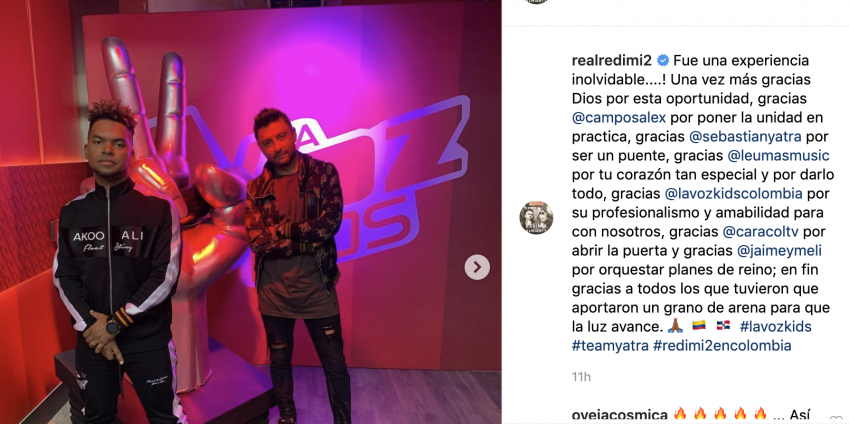
Task: Go to next photo with right arrow
Action: pos(477,267)
